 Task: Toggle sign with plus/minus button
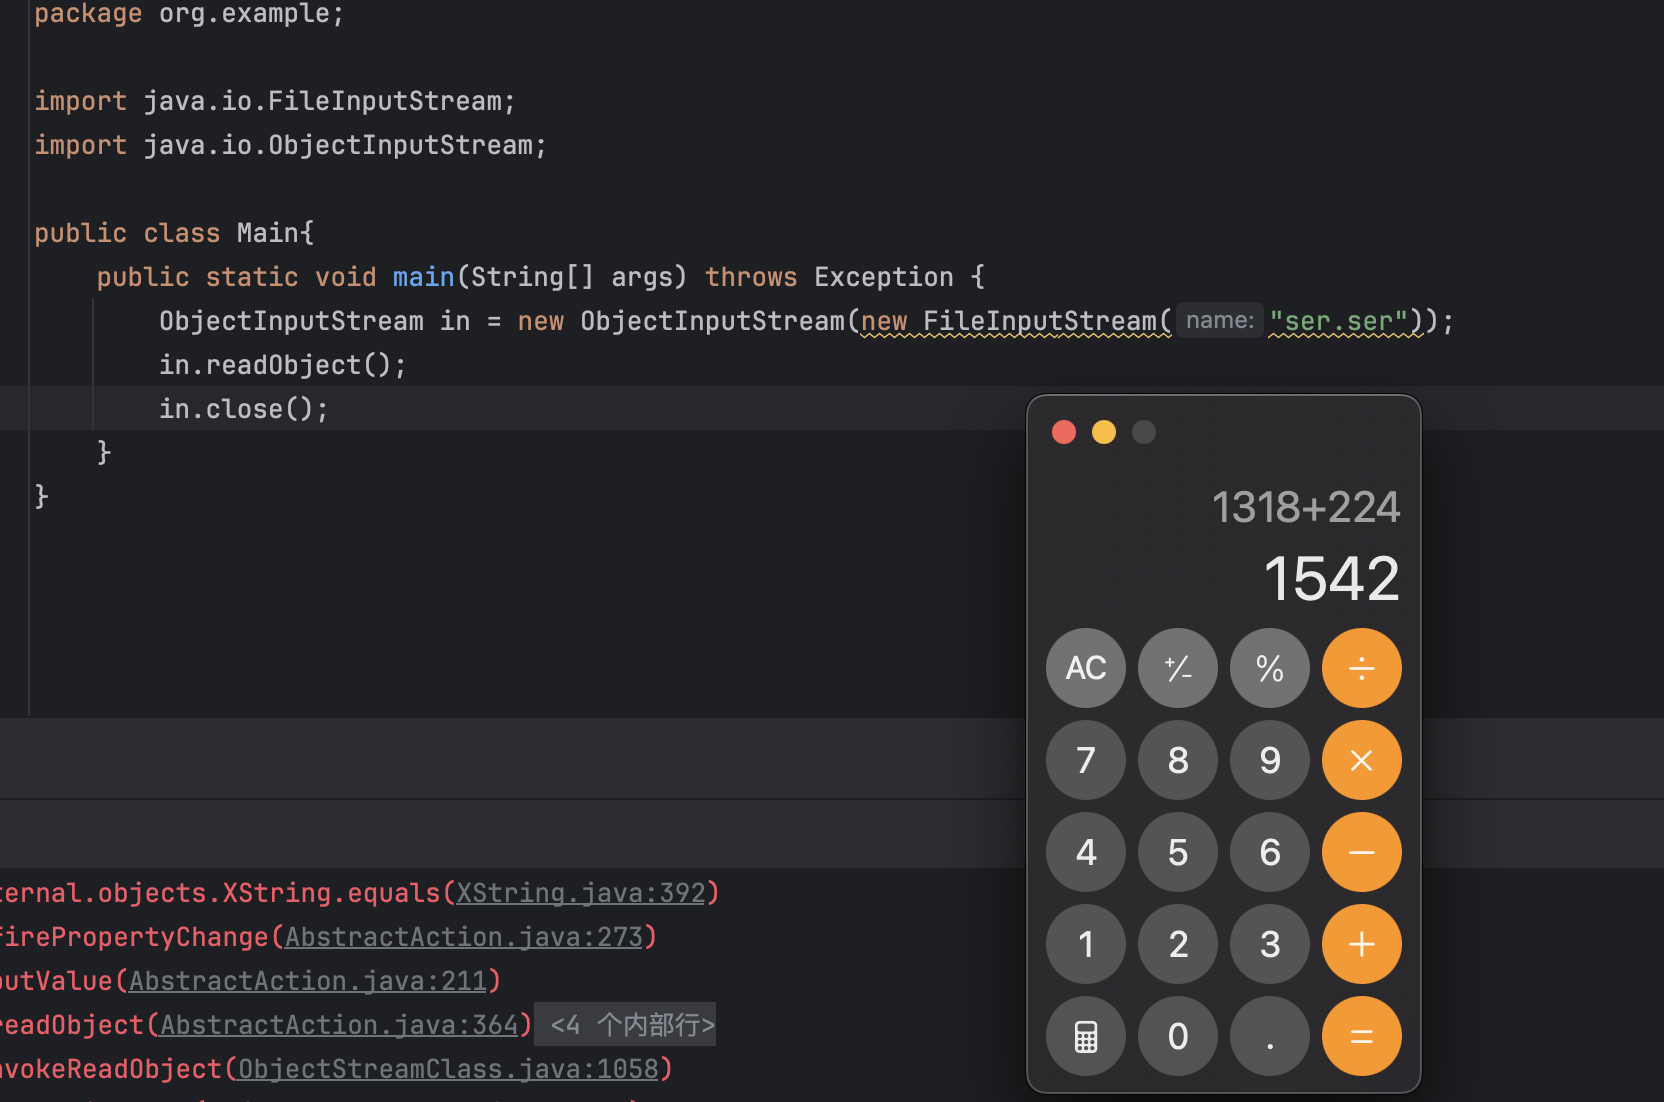point(1177,668)
